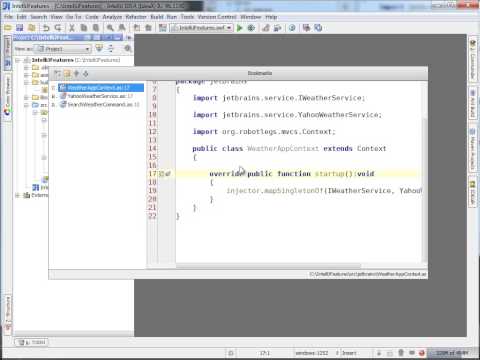Click the Insert mode indicator in status bar

[x=349, y=353]
